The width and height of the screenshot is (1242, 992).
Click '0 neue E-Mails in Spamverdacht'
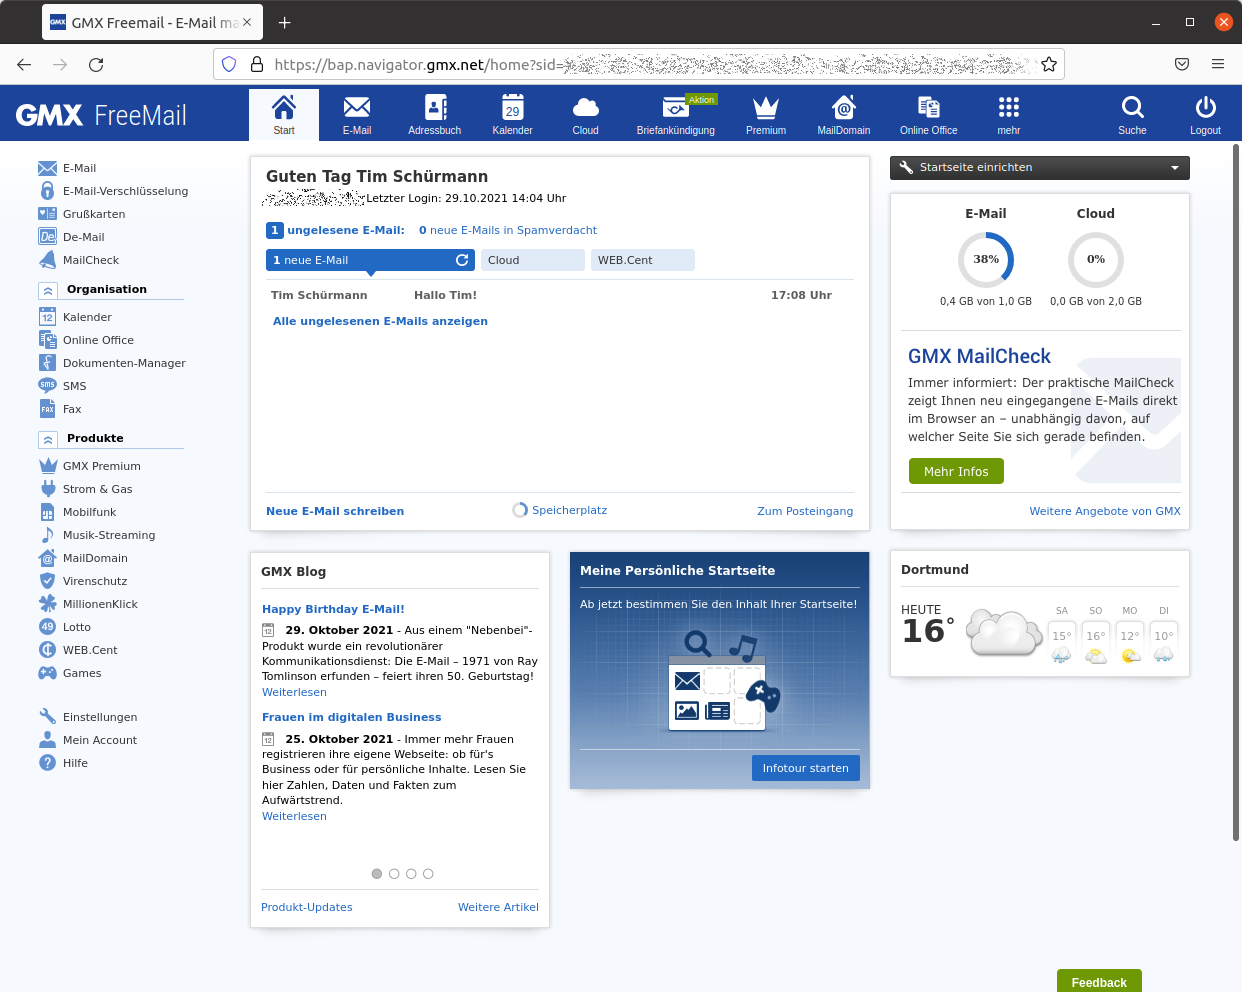508,230
